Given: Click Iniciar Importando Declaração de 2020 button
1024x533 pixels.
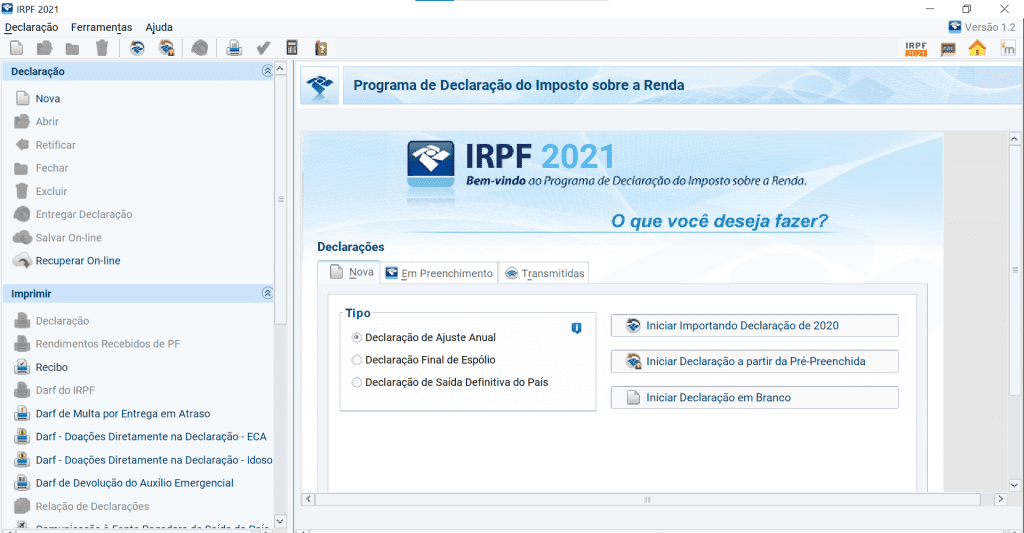Looking at the screenshot, I should [754, 325].
